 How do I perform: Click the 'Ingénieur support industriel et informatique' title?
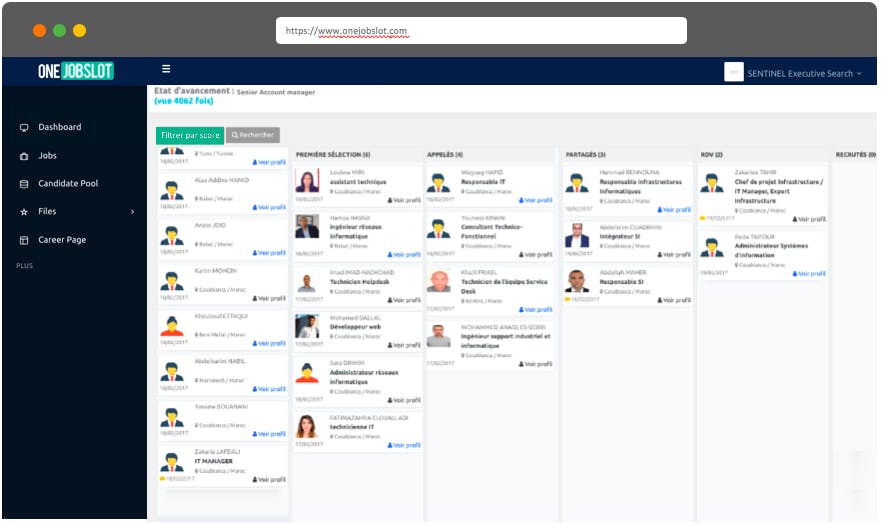point(505,341)
